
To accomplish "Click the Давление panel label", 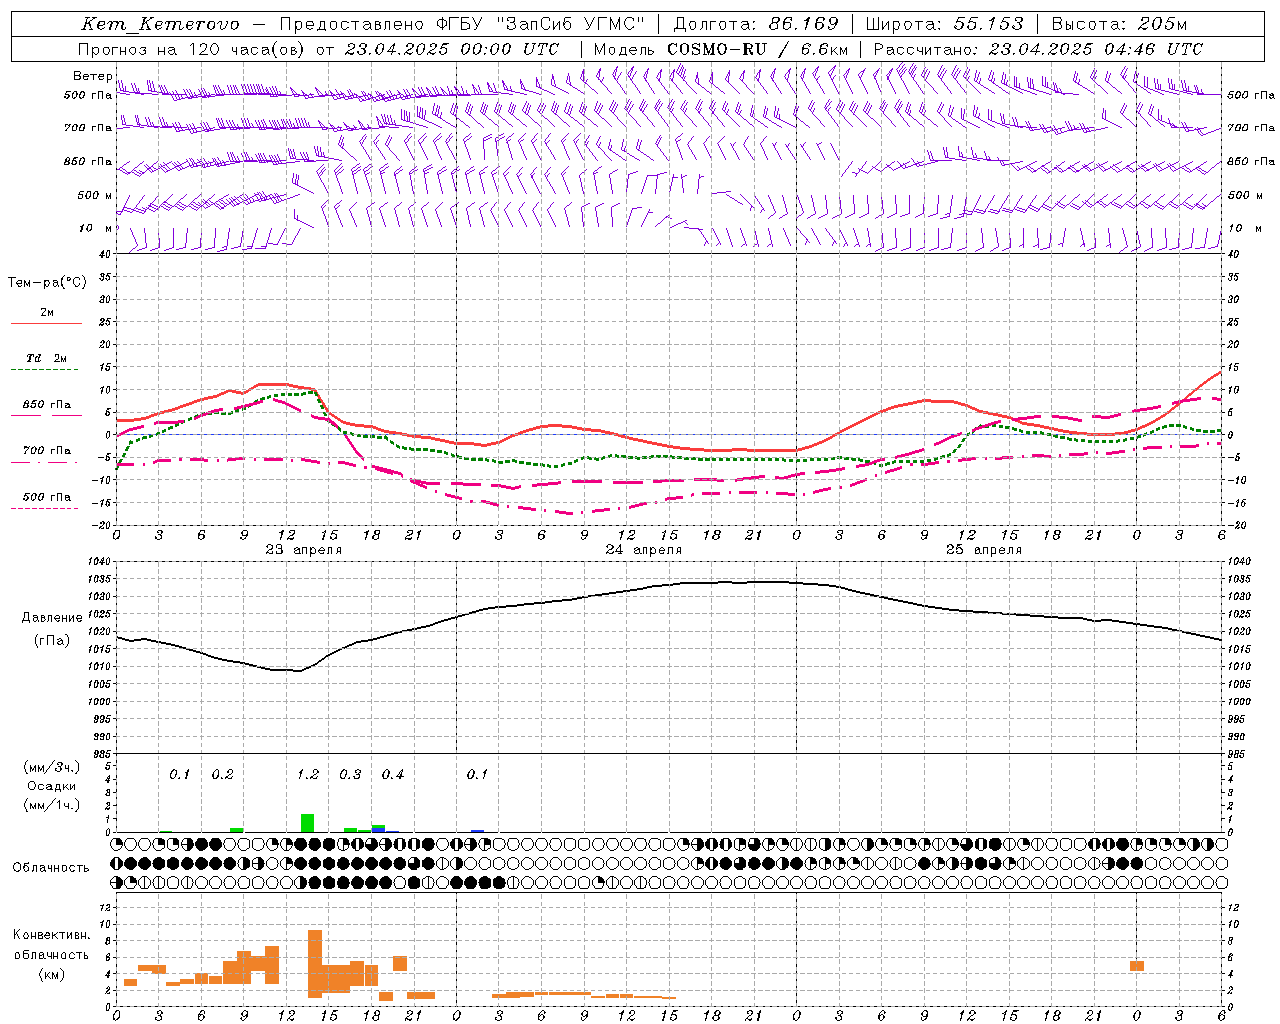I will point(52,618).
